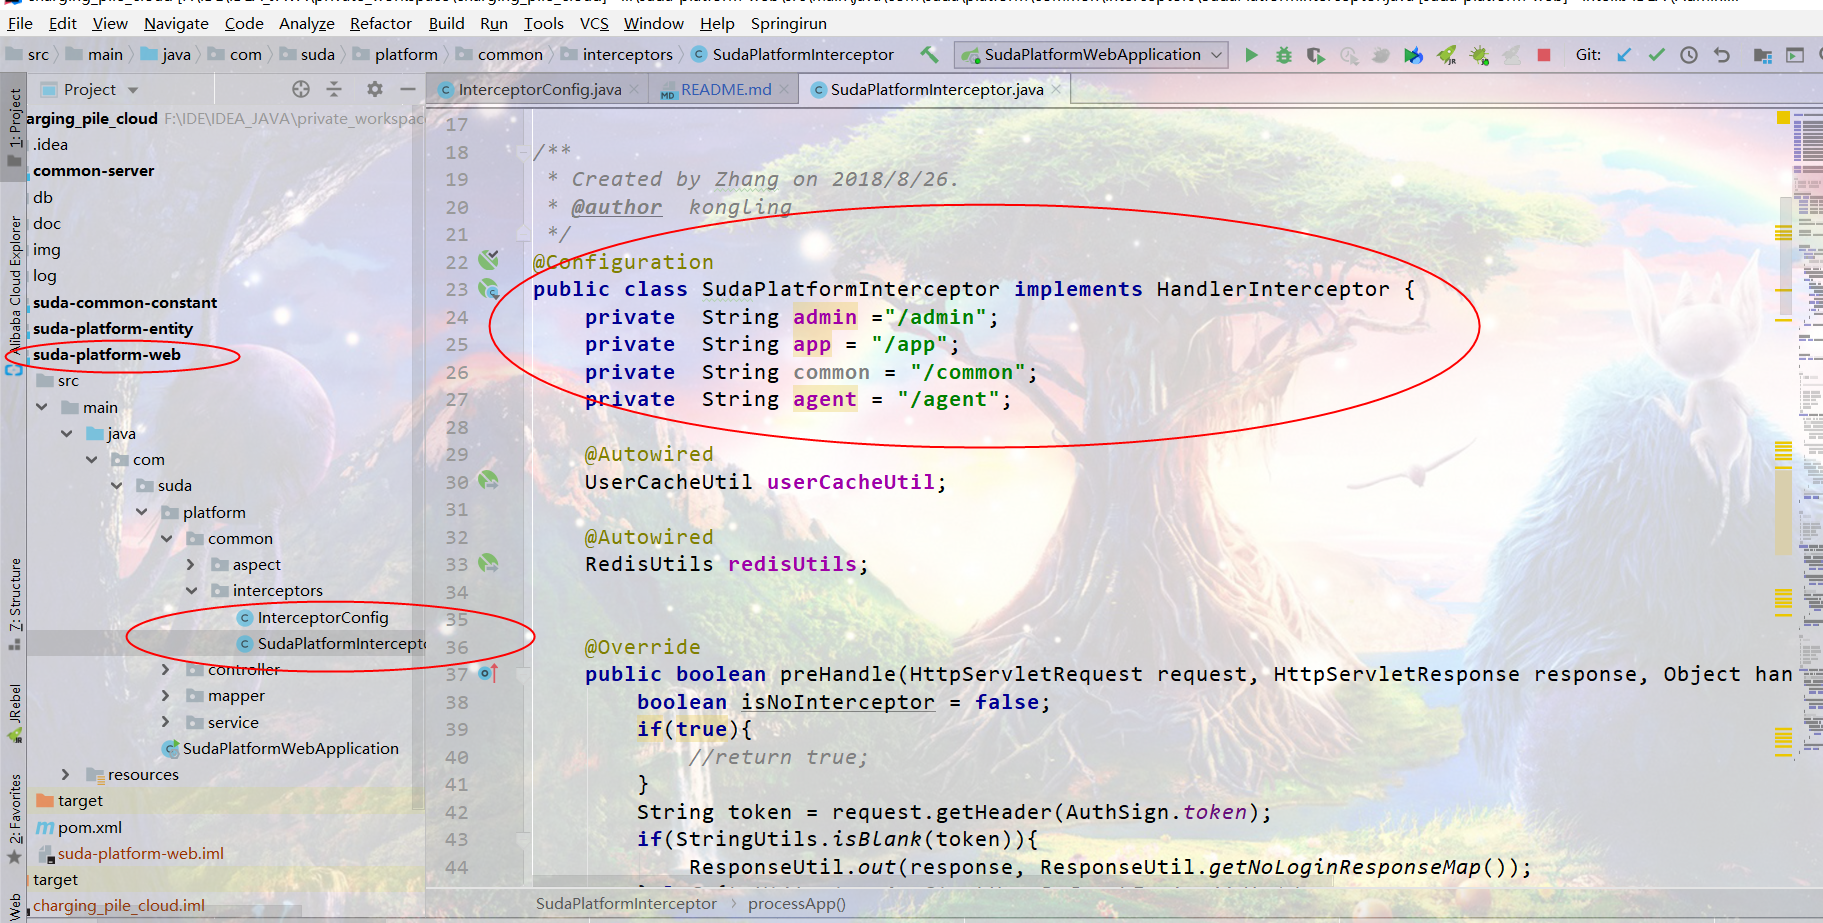Viewport: 1823px width, 923px height.
Task: Expand the service package
Action: [x=166, y=722]
